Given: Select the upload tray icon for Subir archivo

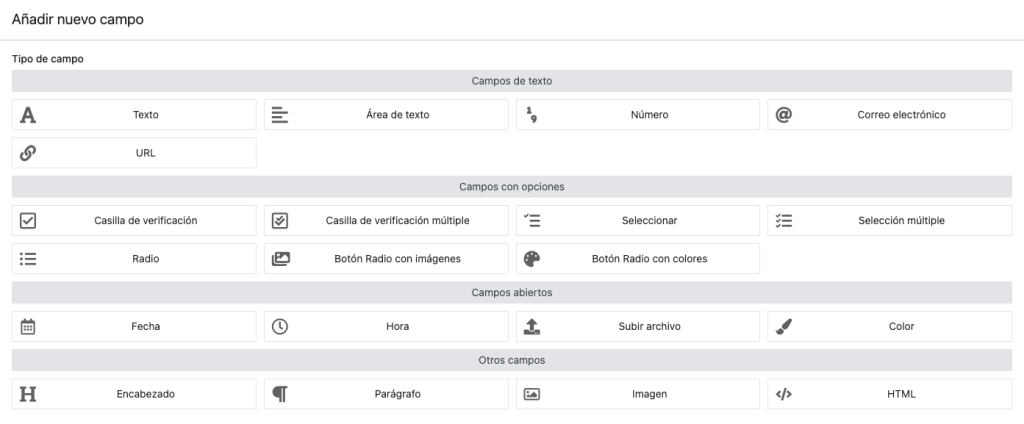Looking at the screenshot, I should pos(532,327).
